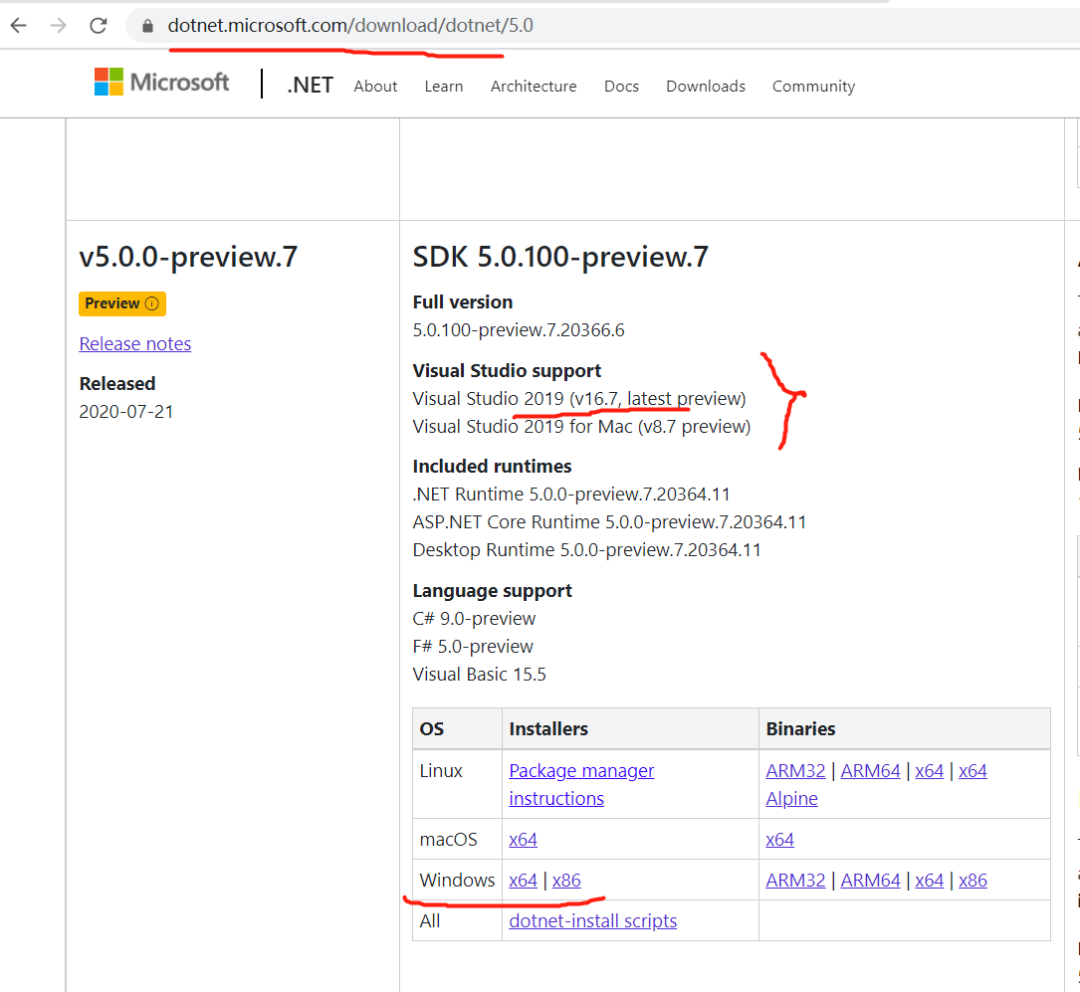Image resolution: width=1080 pixels, height=992 pixels.
Task: Open the About menu item
Action: tap(375, 86)
